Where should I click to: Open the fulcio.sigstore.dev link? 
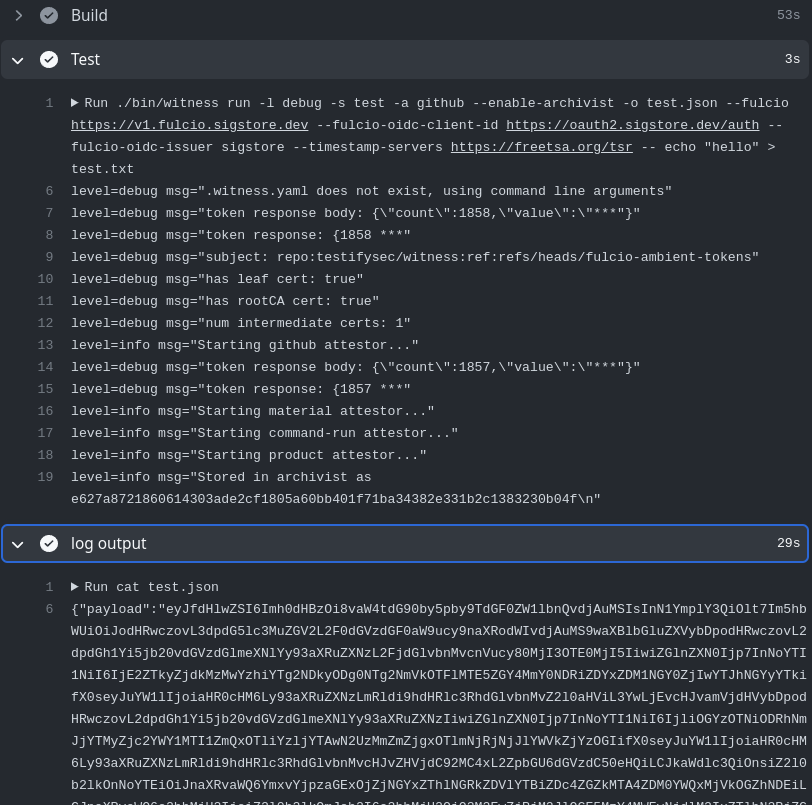[x=189, y=125]
